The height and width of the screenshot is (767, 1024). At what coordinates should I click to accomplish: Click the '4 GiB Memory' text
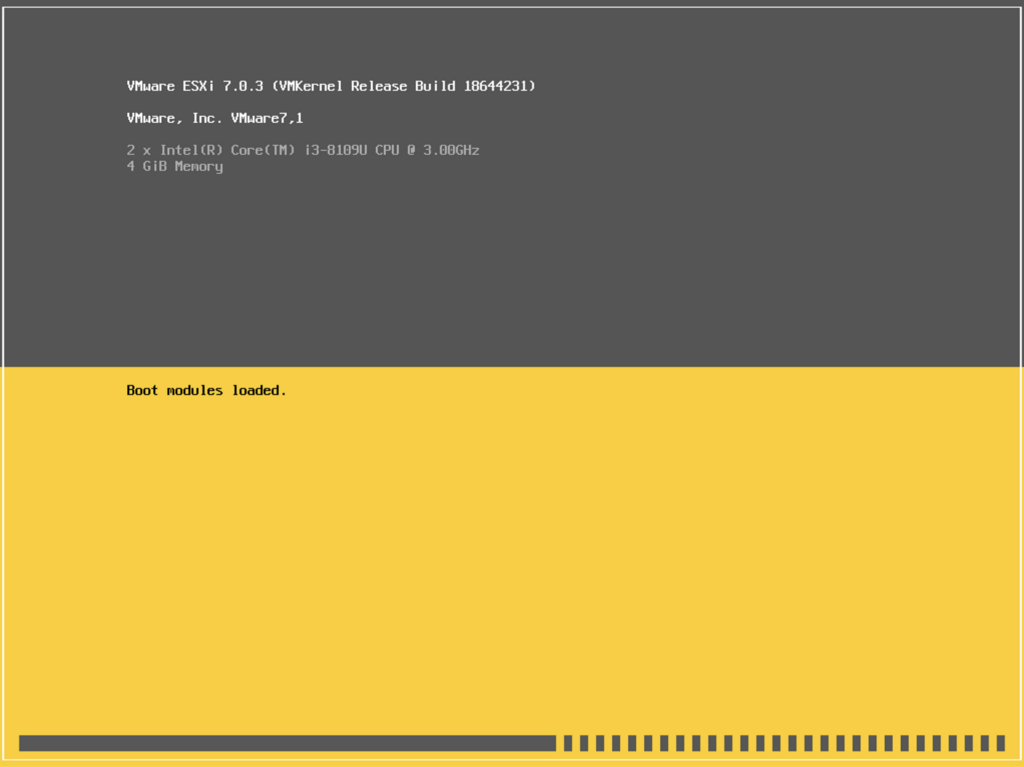click(175, 167)
